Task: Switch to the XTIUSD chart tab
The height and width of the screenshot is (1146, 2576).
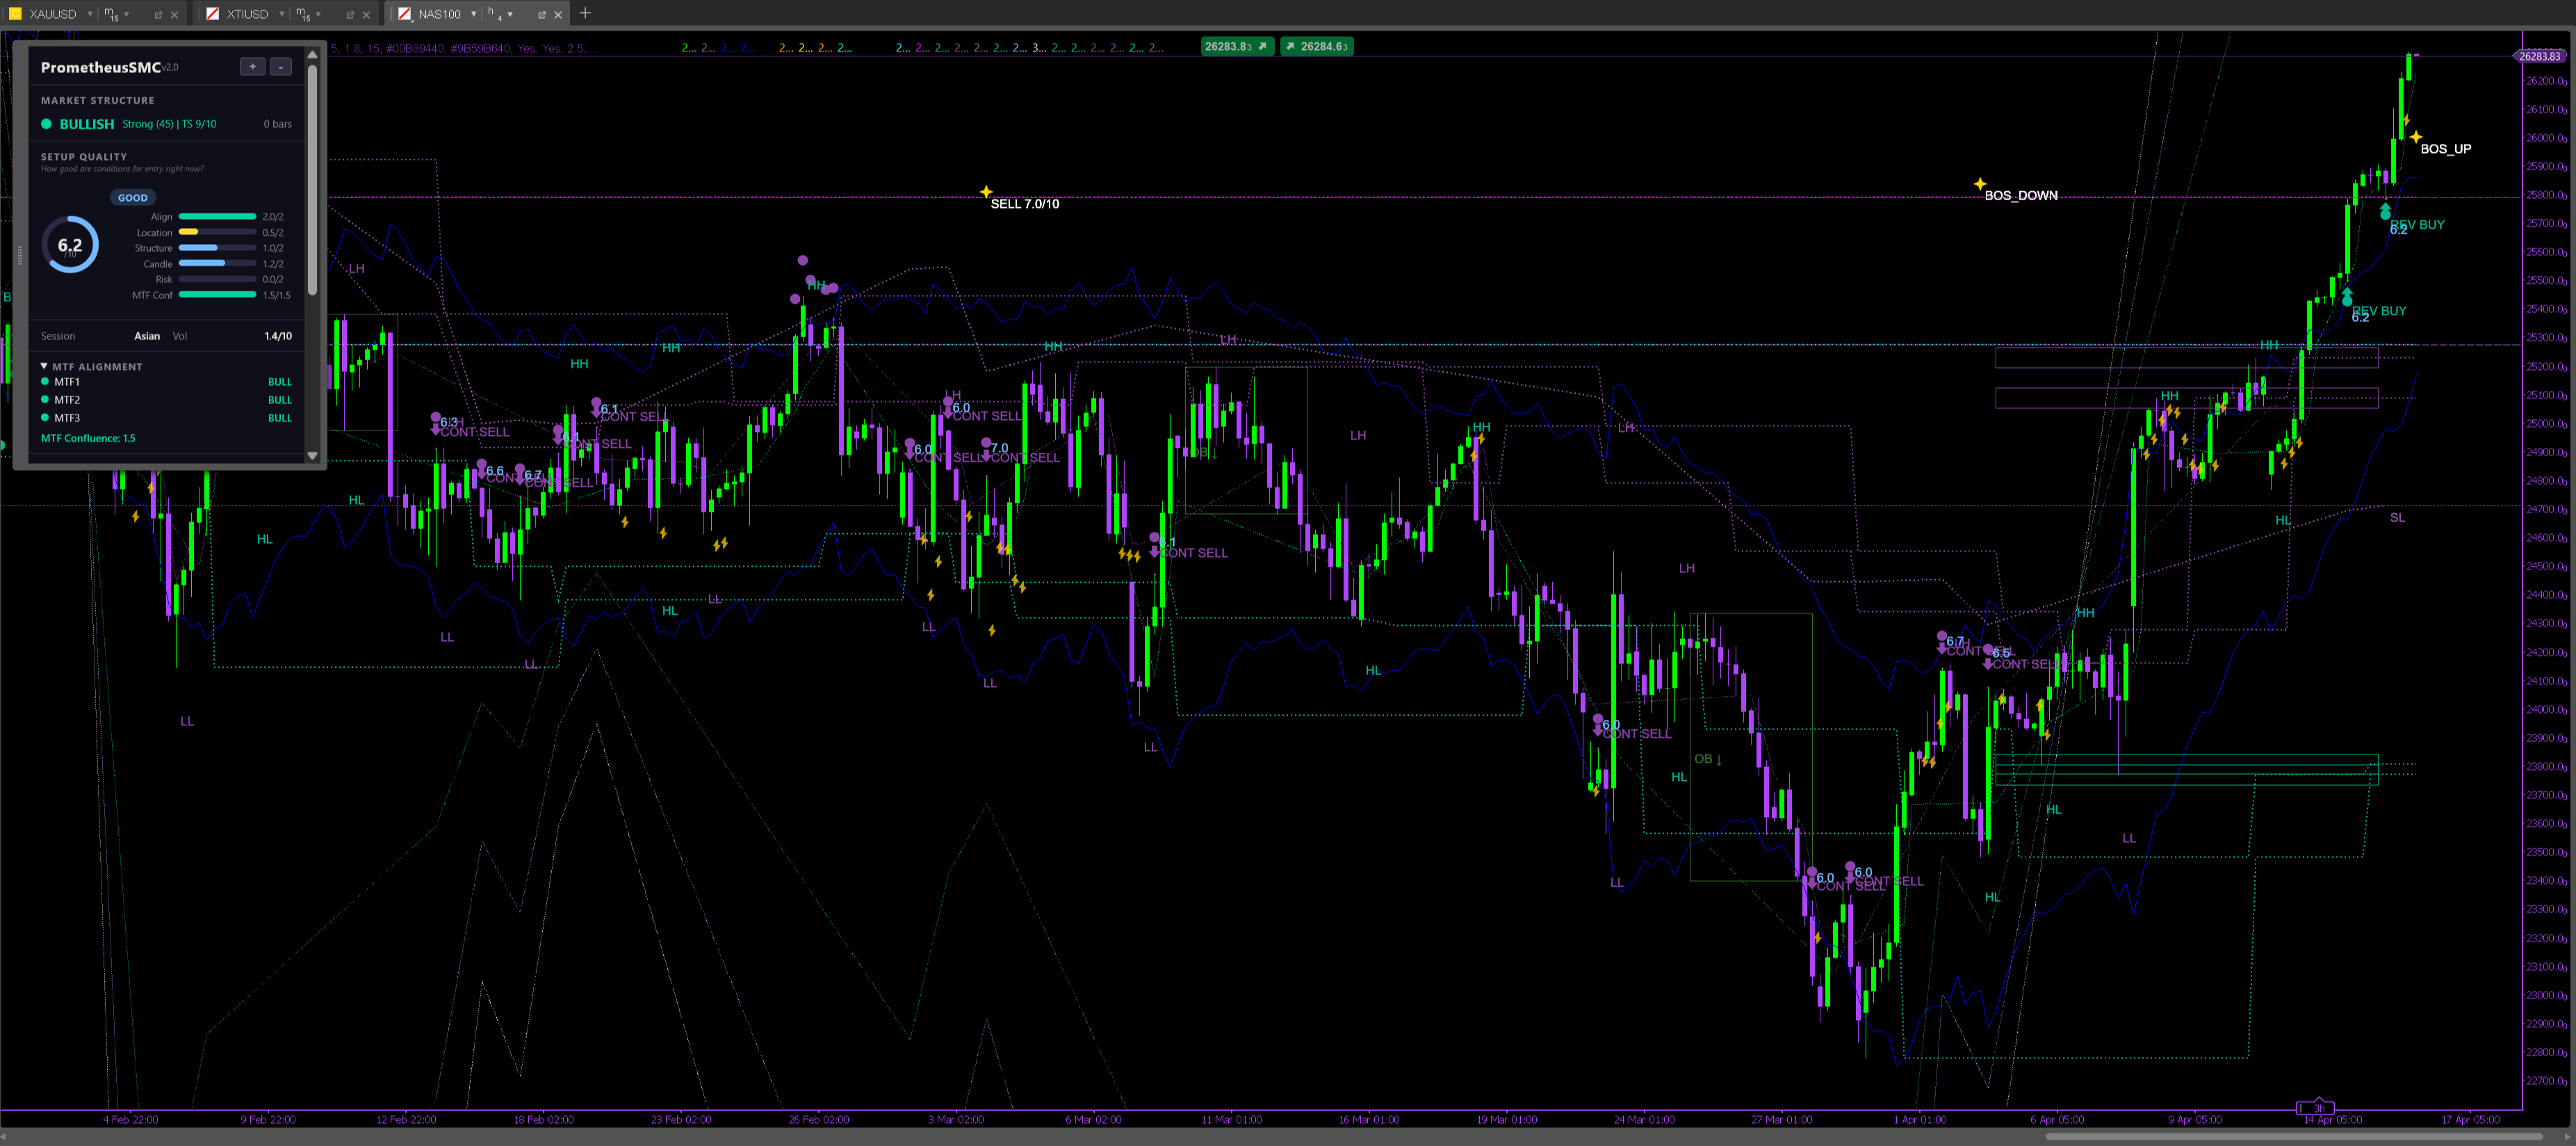Action: coord(246,14)
